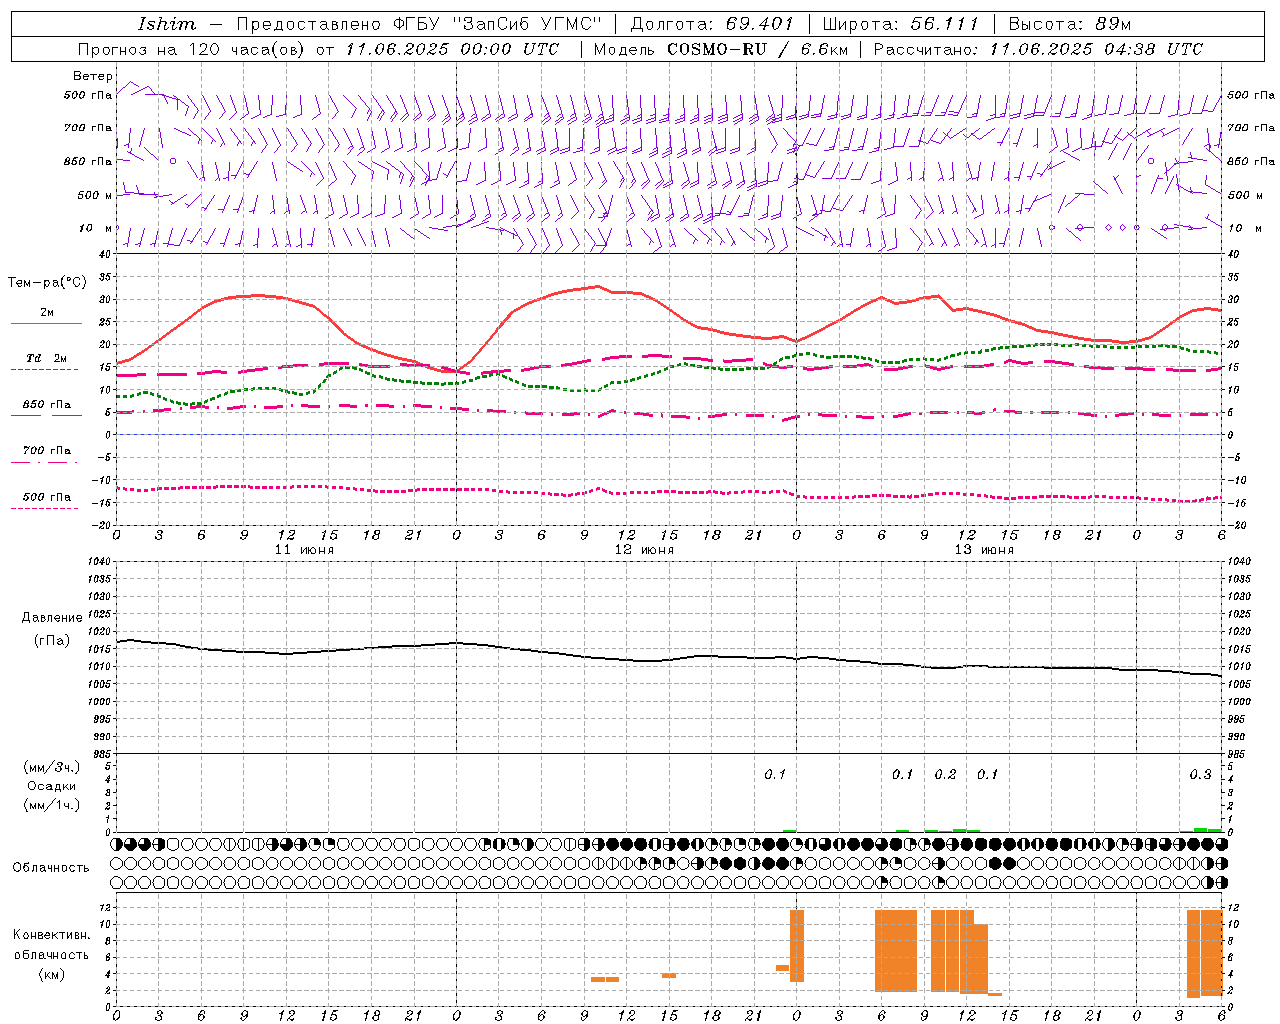Screen dimensions: 1280x1024
Task: Click the "Тем-ра(°C)" temperature axis title
Action: 47,283
